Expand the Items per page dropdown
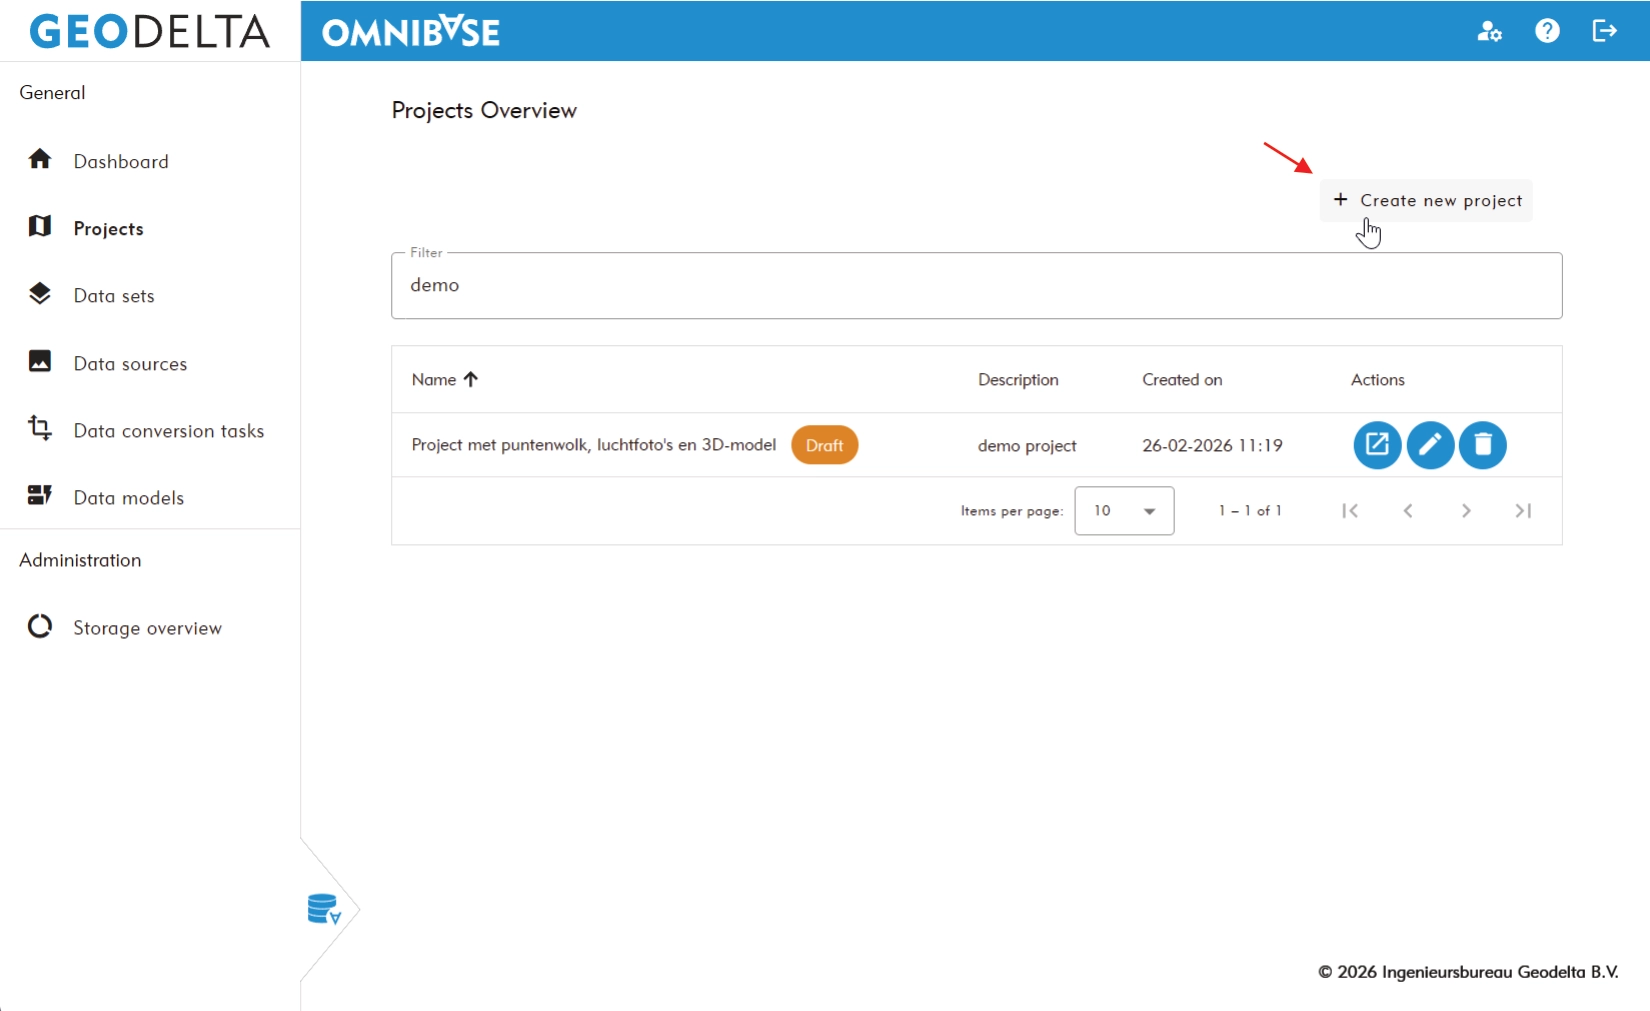The height and width of the screenshot is (1011, 1650). pyautogui.click(x=1124, y=511)
